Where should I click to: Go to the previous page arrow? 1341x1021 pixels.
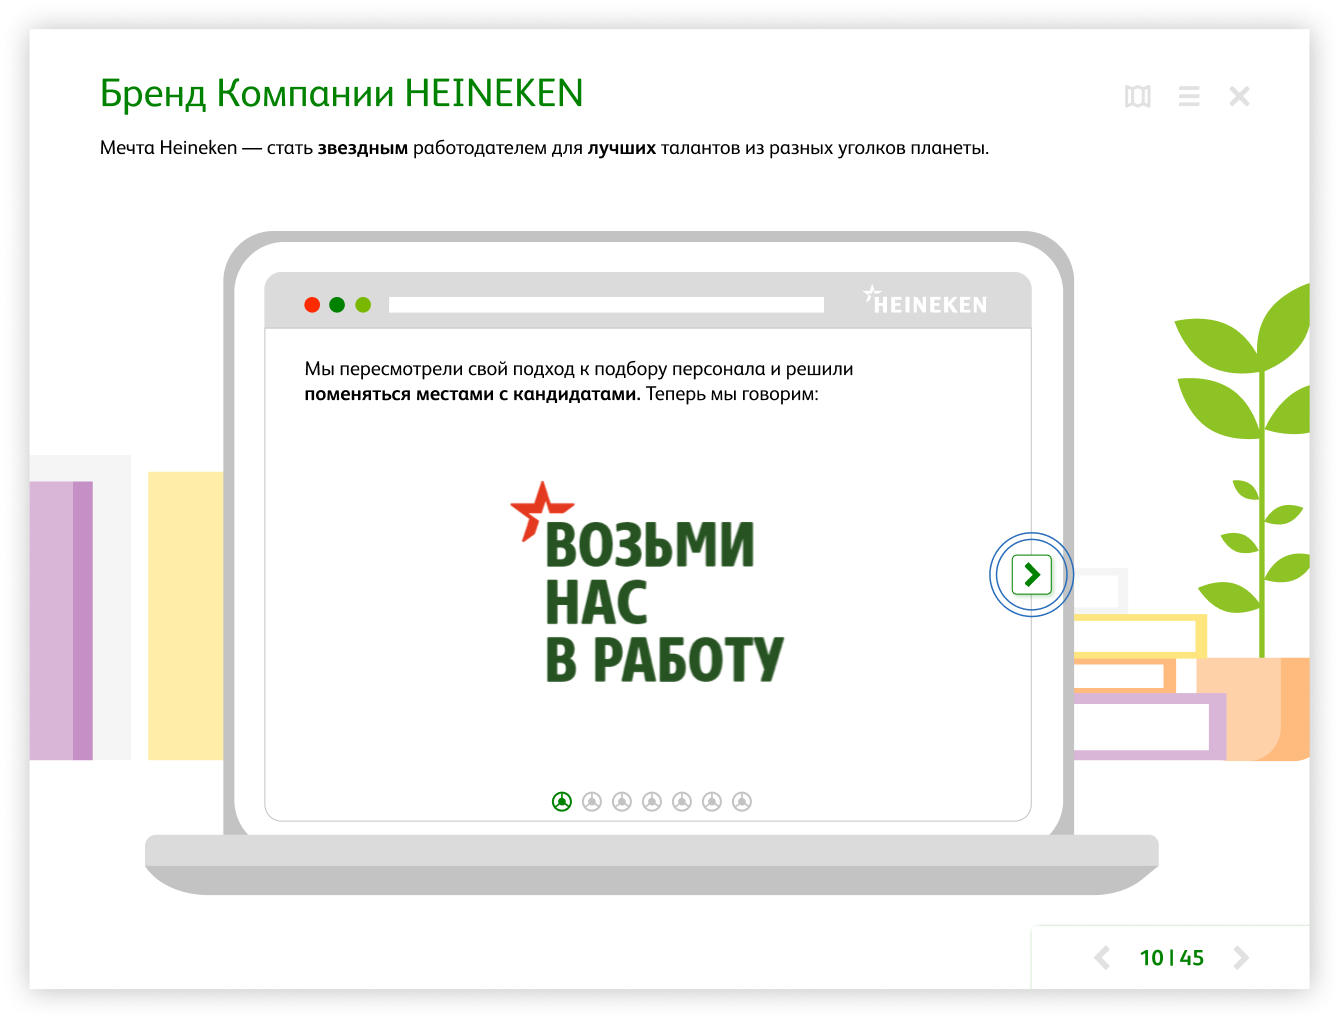point(1102,958)
